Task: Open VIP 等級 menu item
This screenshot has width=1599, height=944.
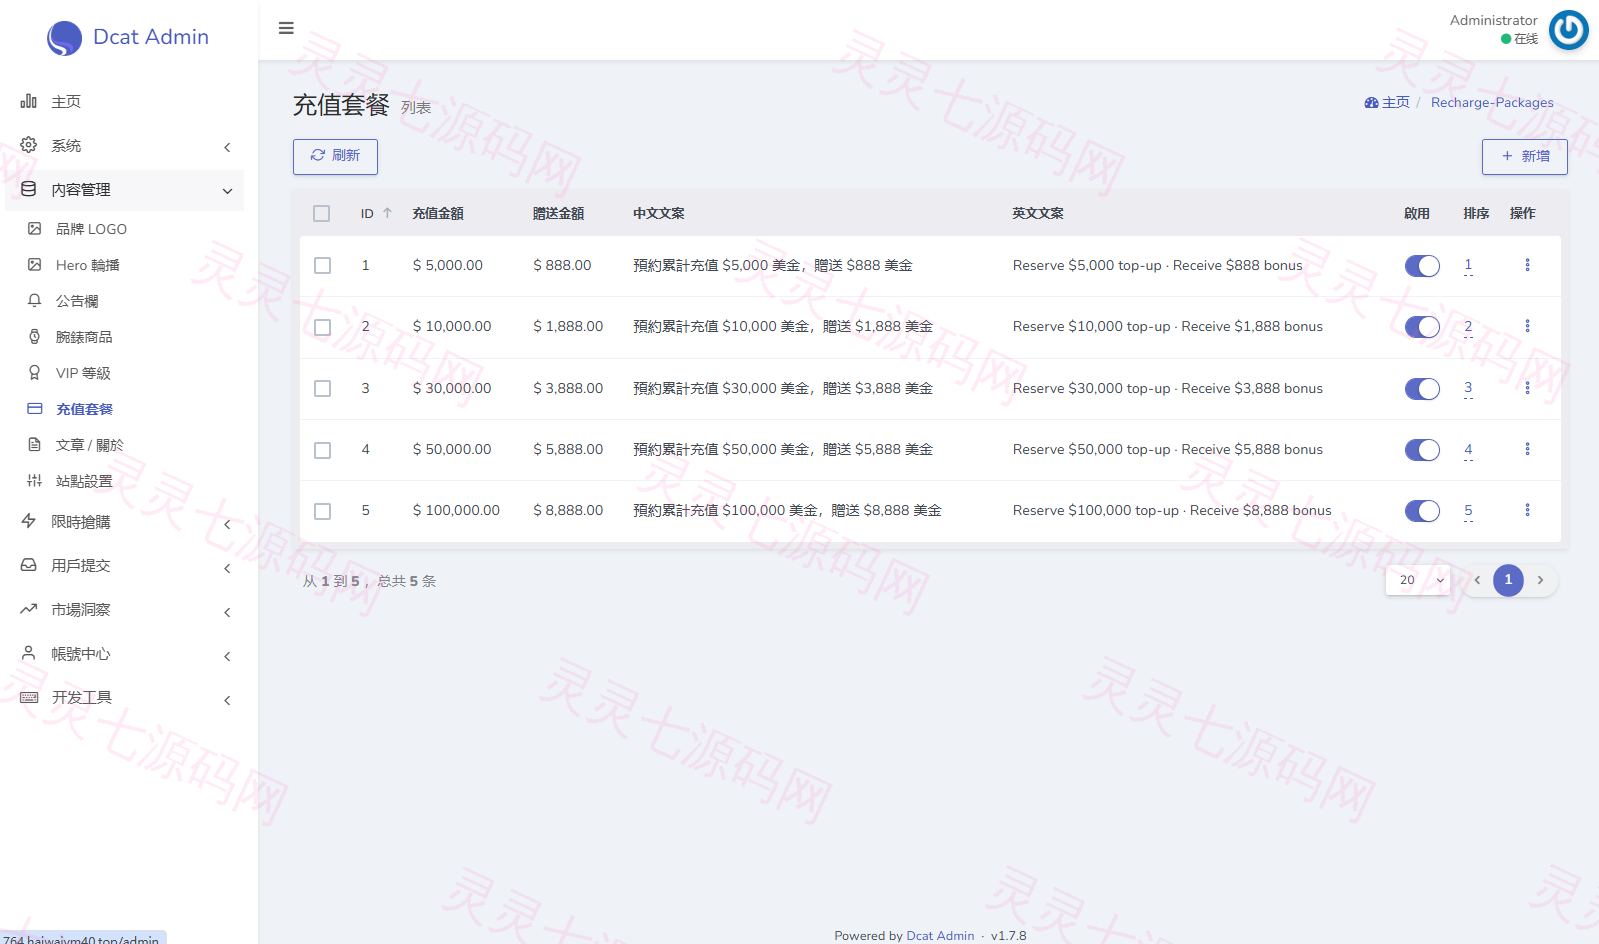Action: click(83, 373)
